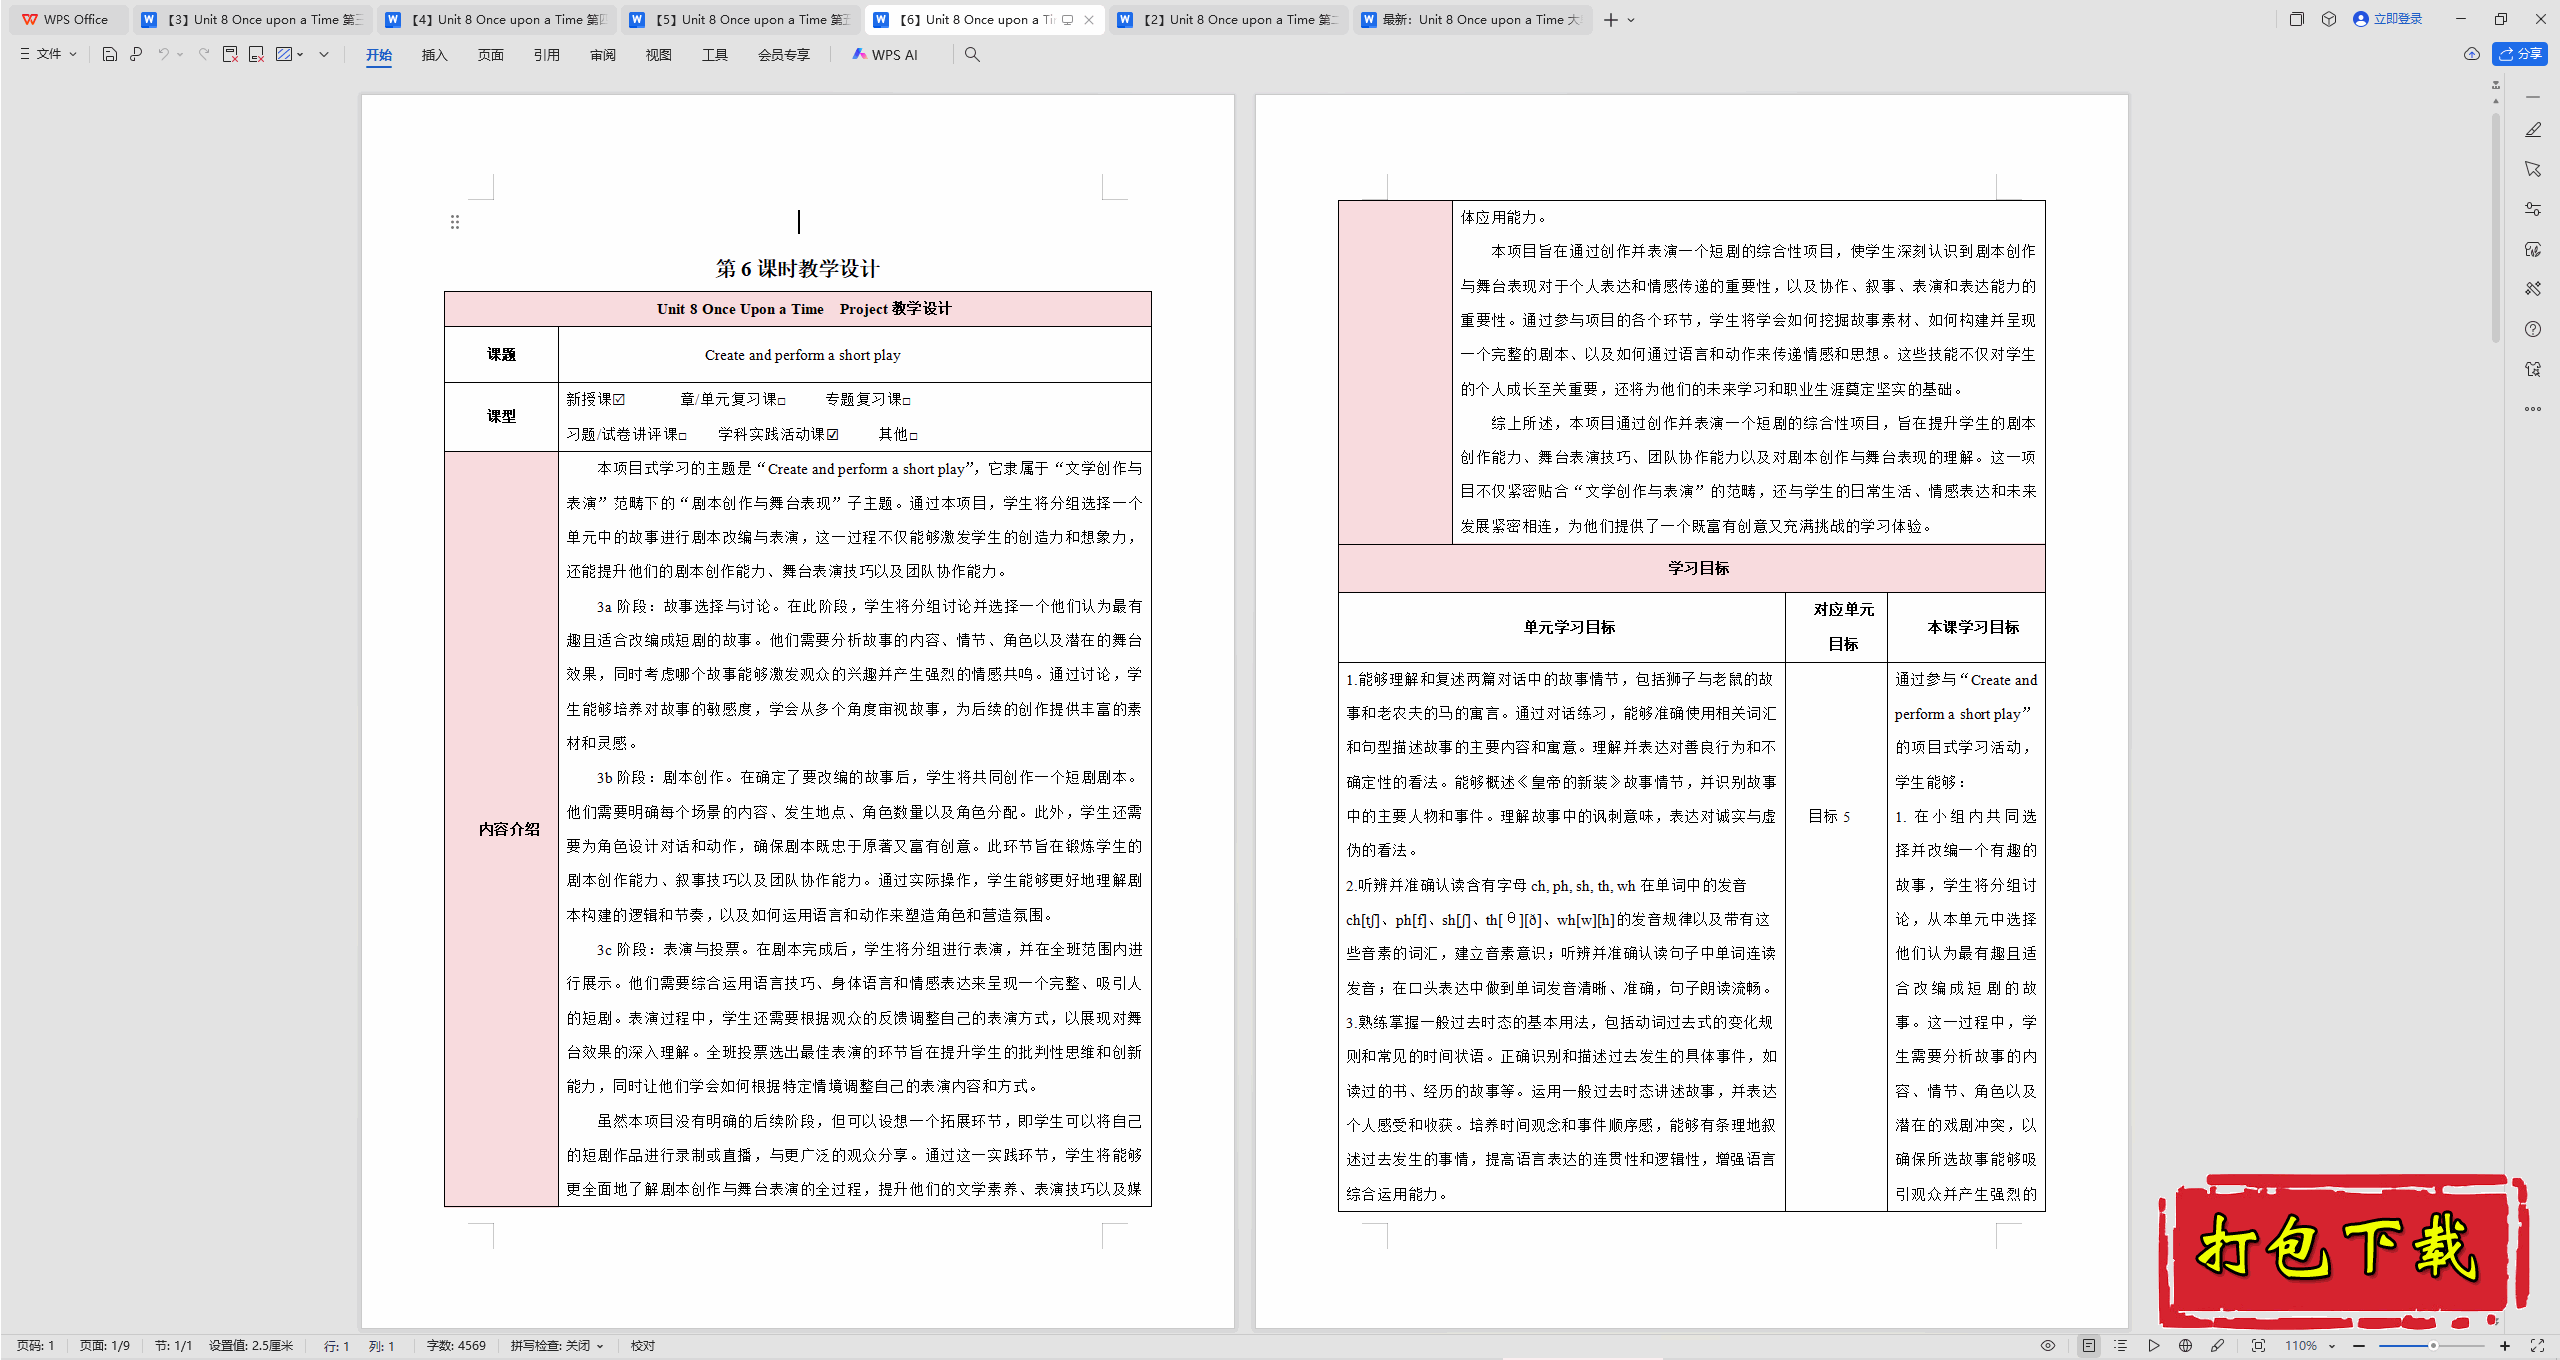
Task: Click the export-to-PDF icon in the toolbar
Action: [230, 54]
